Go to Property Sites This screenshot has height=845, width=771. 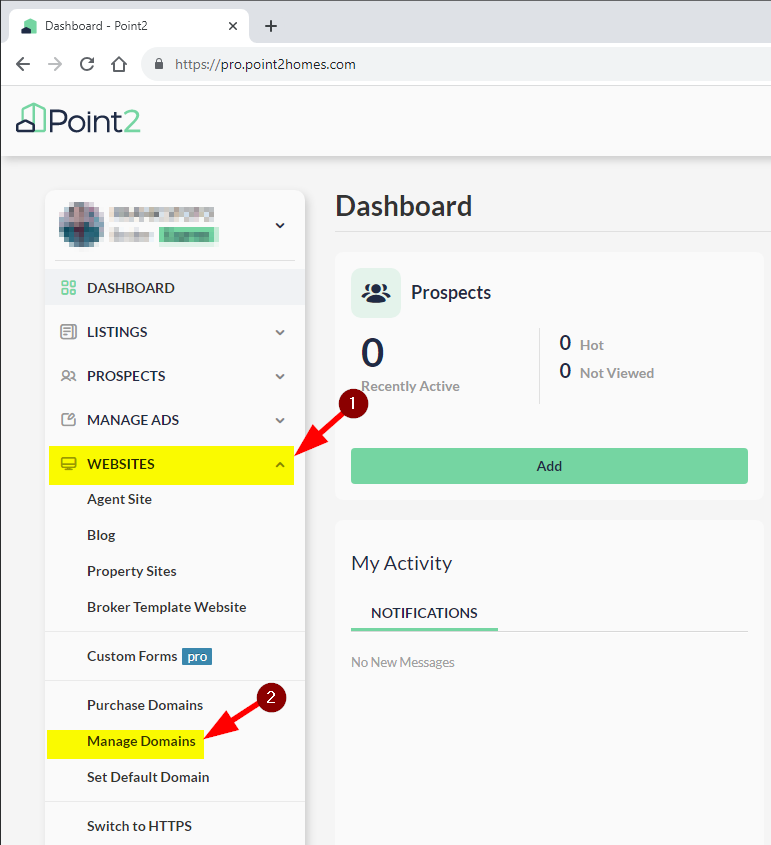pyautogui.click(x=132, y=571)
